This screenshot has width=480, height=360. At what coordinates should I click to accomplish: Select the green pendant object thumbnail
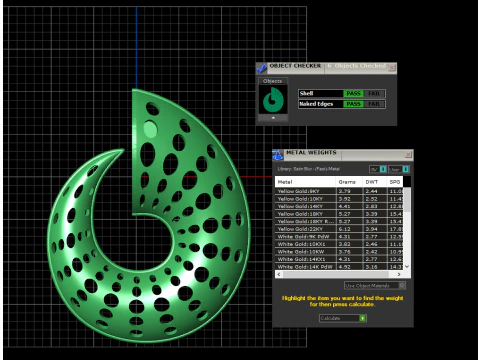[x=273, y=99]
